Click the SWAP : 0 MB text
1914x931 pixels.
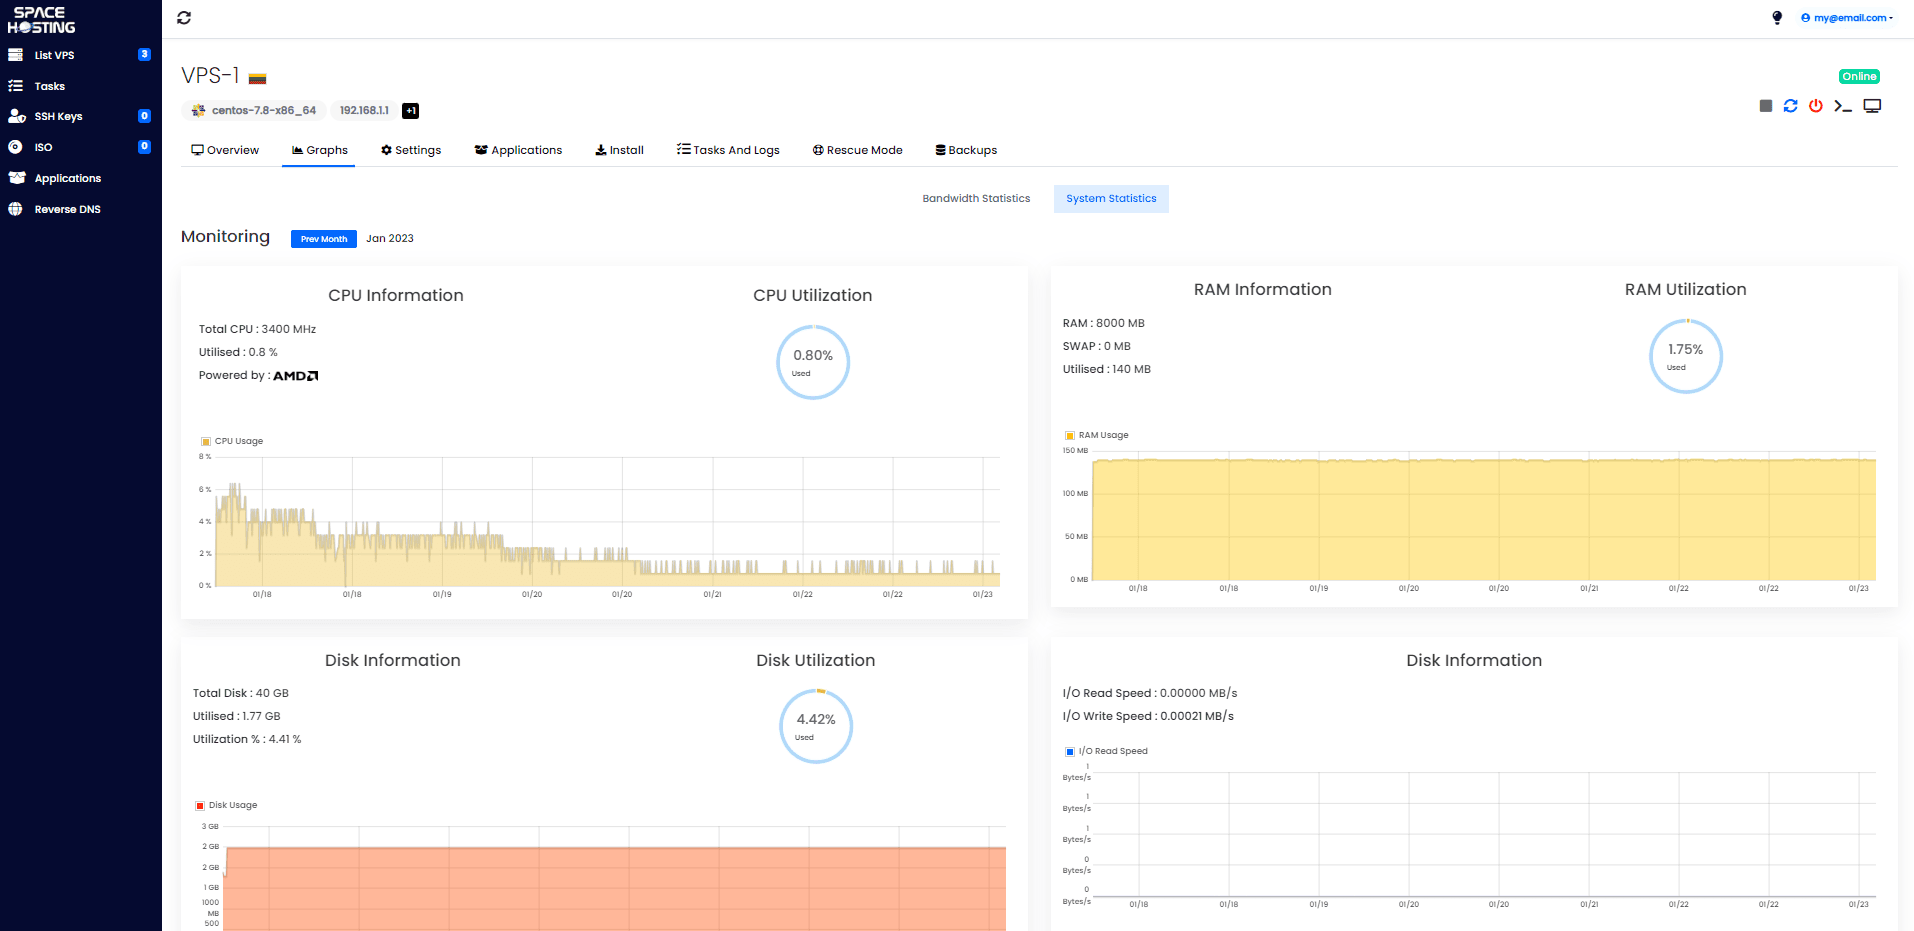coord(1096,346)
